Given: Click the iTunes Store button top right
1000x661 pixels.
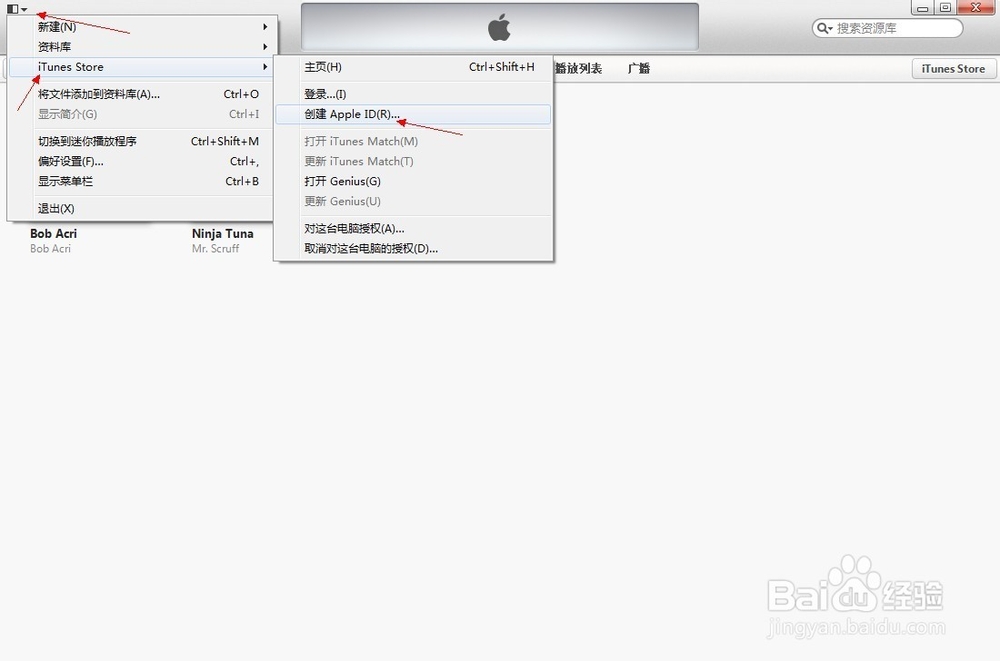Looking at the screenshot, I should point(953,68).
